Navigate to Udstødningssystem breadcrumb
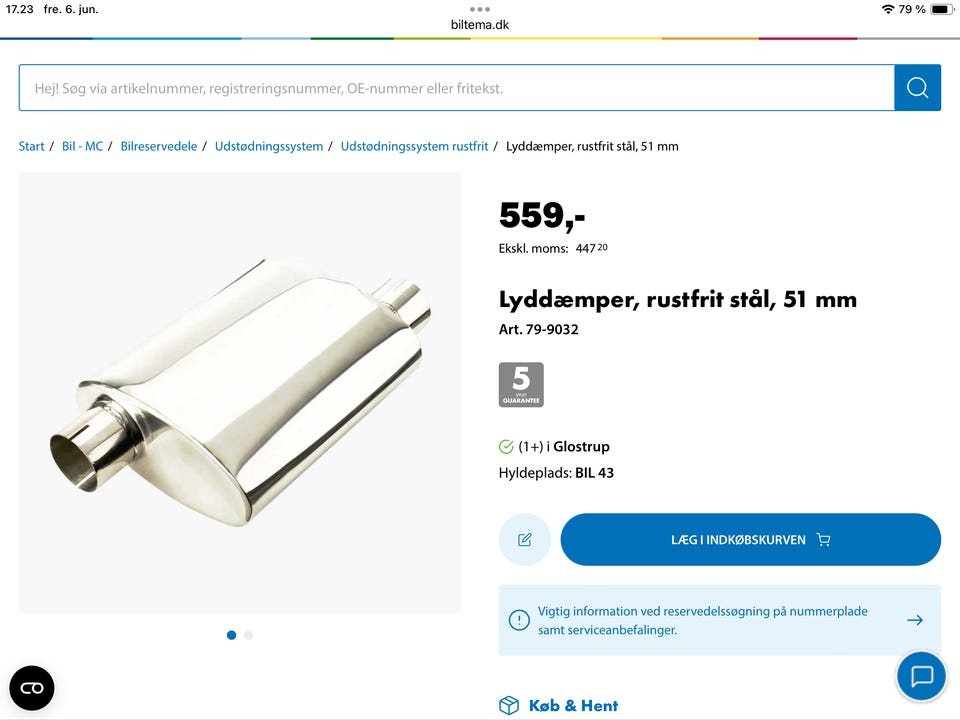The height and width of the screenshot is (720, 960). point(269,146)
